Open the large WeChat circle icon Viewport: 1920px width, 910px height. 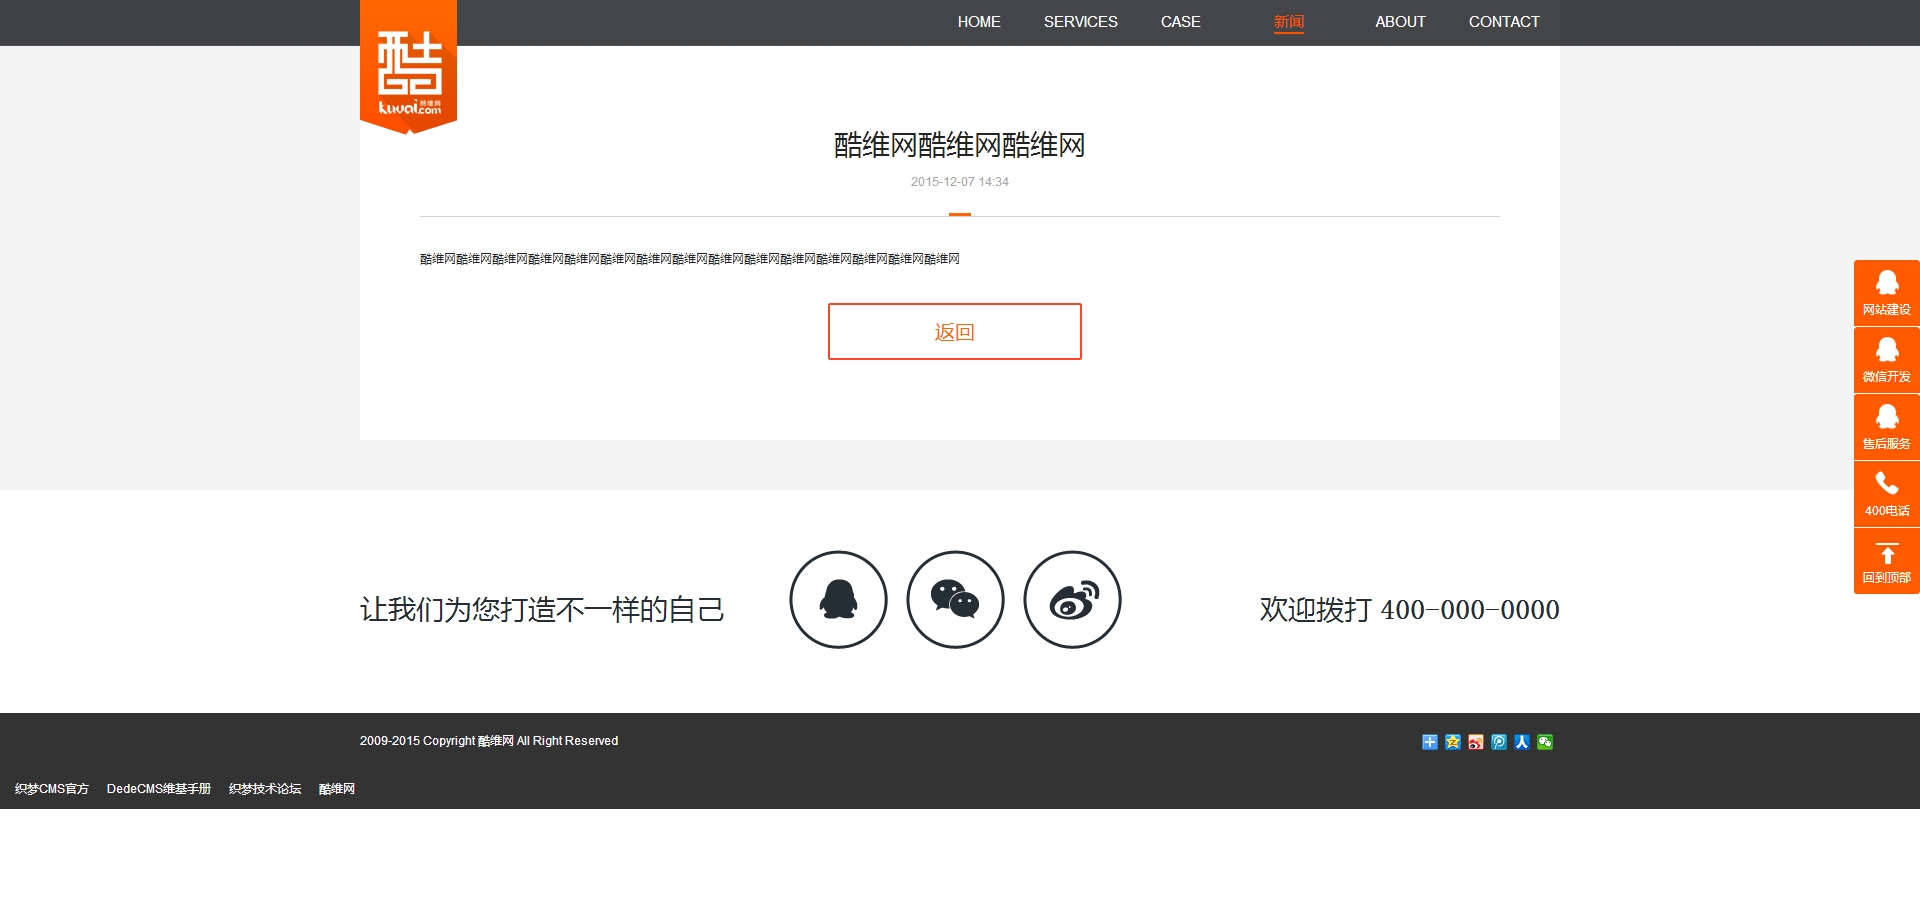[x=955, y=600]
